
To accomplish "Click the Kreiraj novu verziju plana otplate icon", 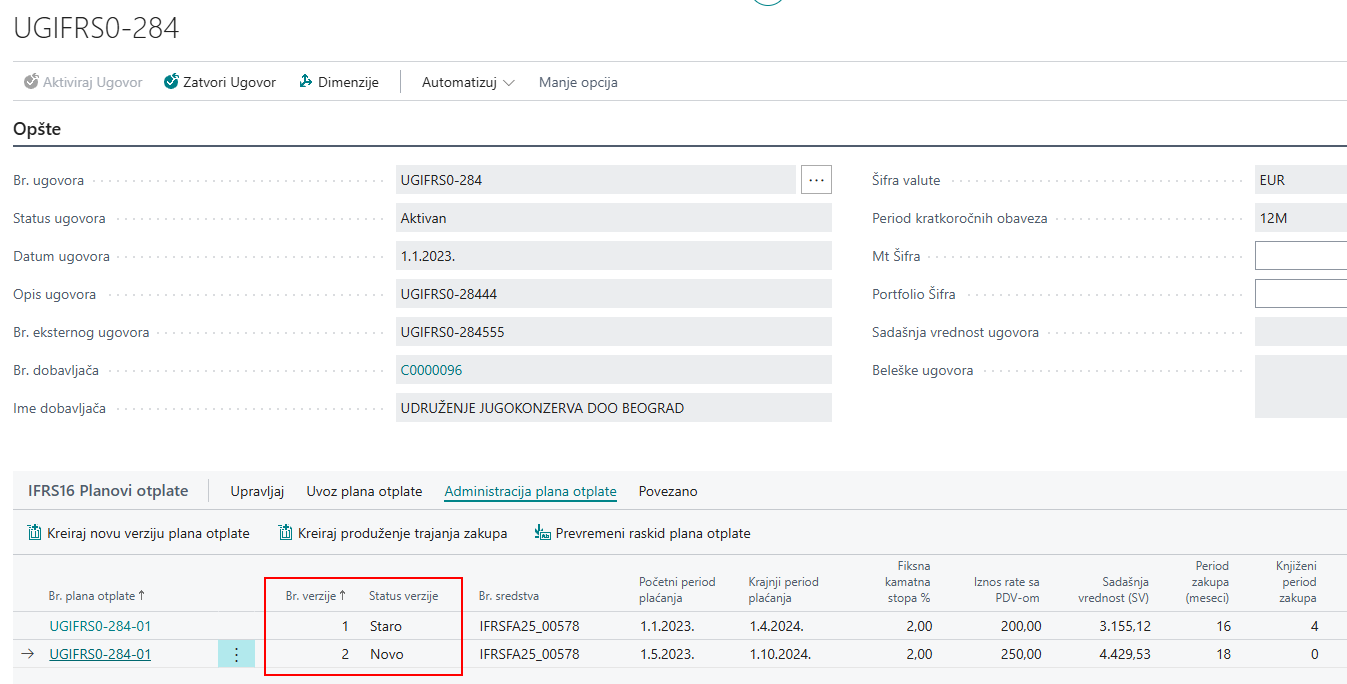I will click(x=35, y=533).
